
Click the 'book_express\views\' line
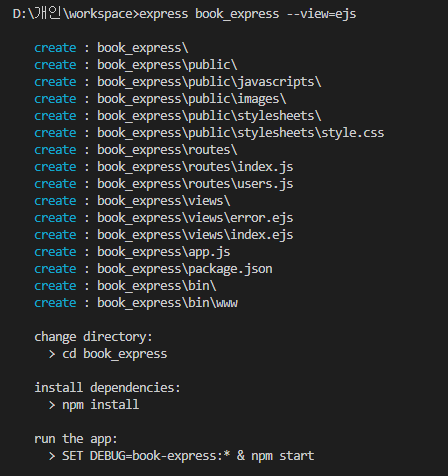[132, 201]
